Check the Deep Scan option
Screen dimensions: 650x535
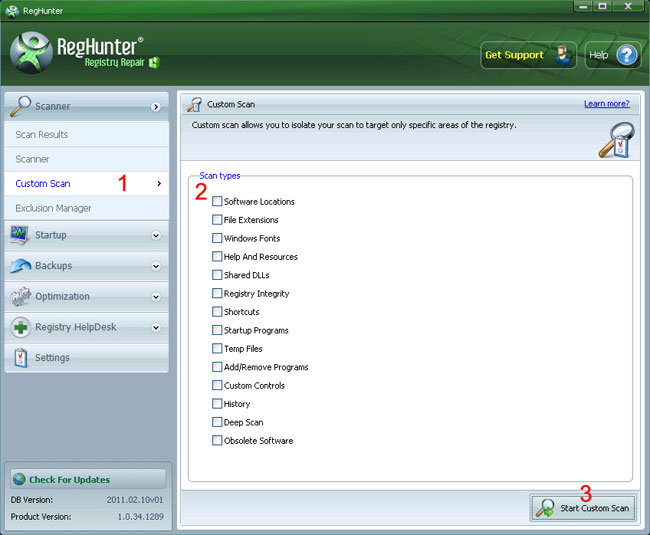point(217,422)
